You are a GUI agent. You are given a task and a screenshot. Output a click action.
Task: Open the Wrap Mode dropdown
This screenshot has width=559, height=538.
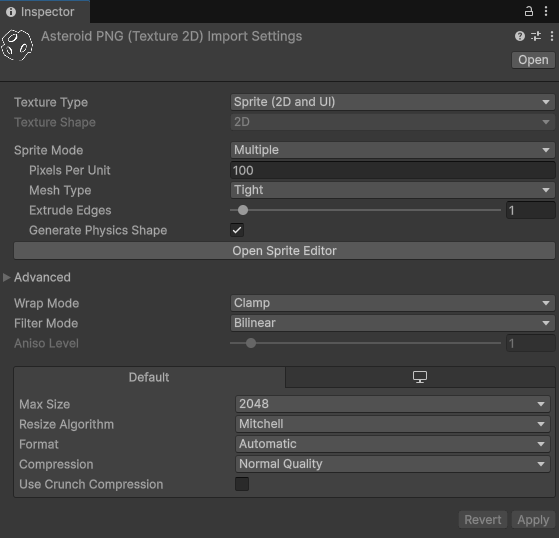[393, 303]
